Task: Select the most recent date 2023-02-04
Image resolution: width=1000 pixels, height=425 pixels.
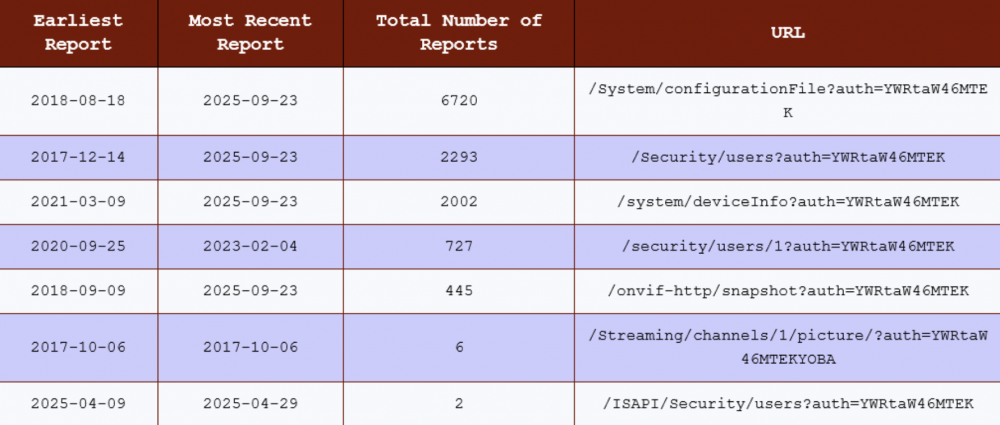Action: coord(250,247)
